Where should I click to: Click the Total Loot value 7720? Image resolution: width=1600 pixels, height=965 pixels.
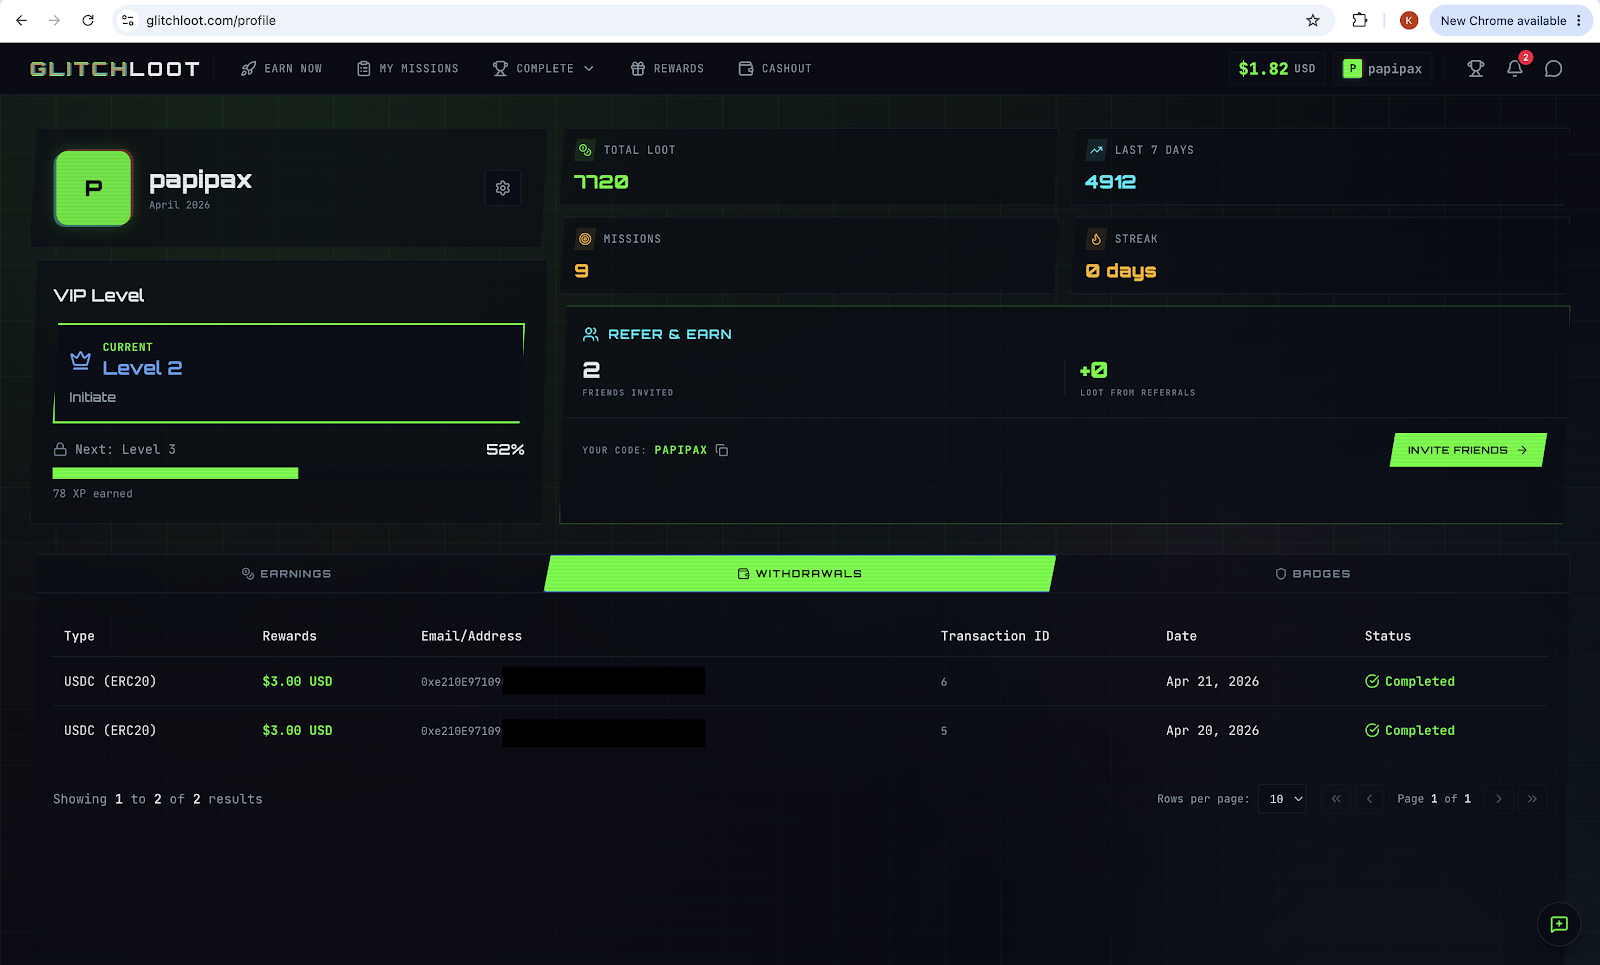click(601, 182)
